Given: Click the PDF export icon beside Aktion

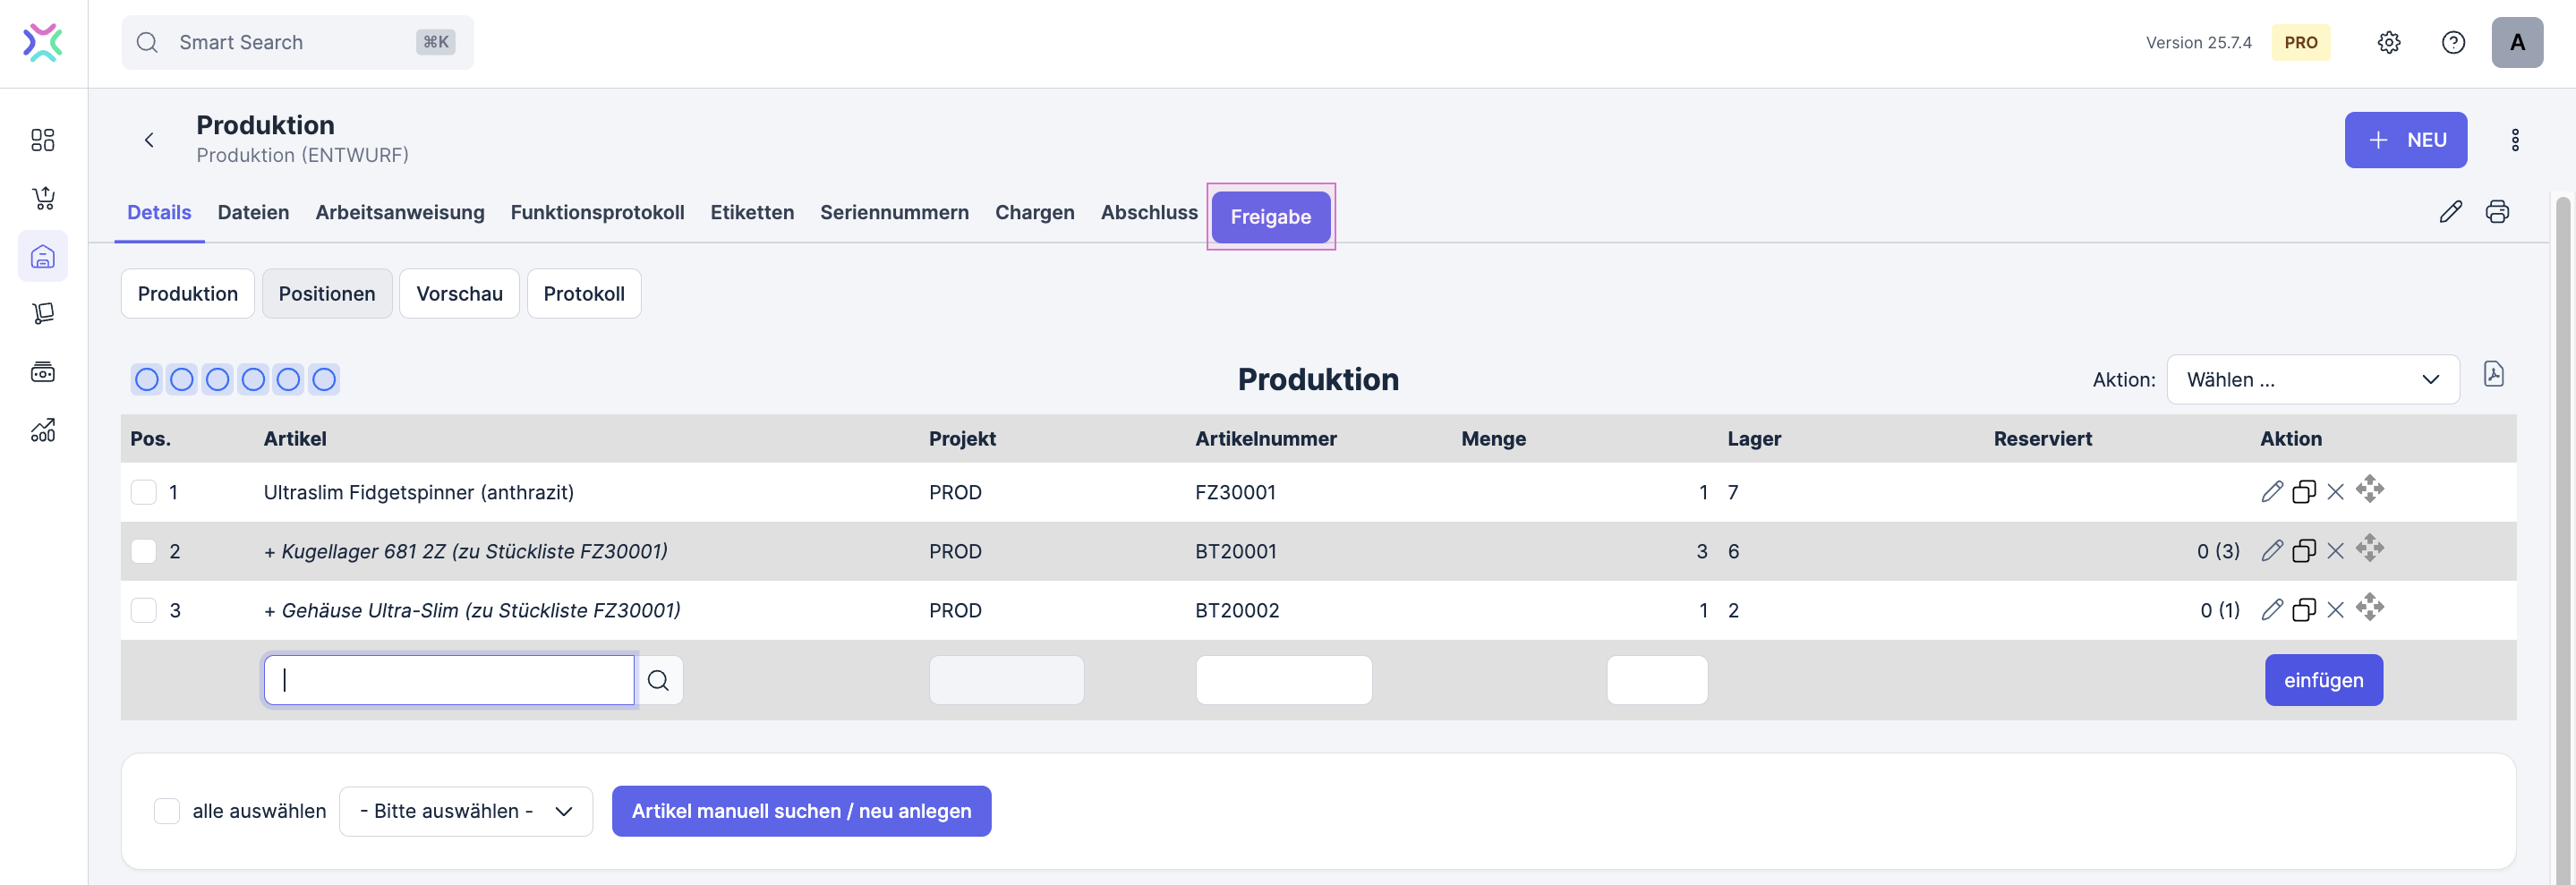Looking at the screenshot, I should 2493,374.
